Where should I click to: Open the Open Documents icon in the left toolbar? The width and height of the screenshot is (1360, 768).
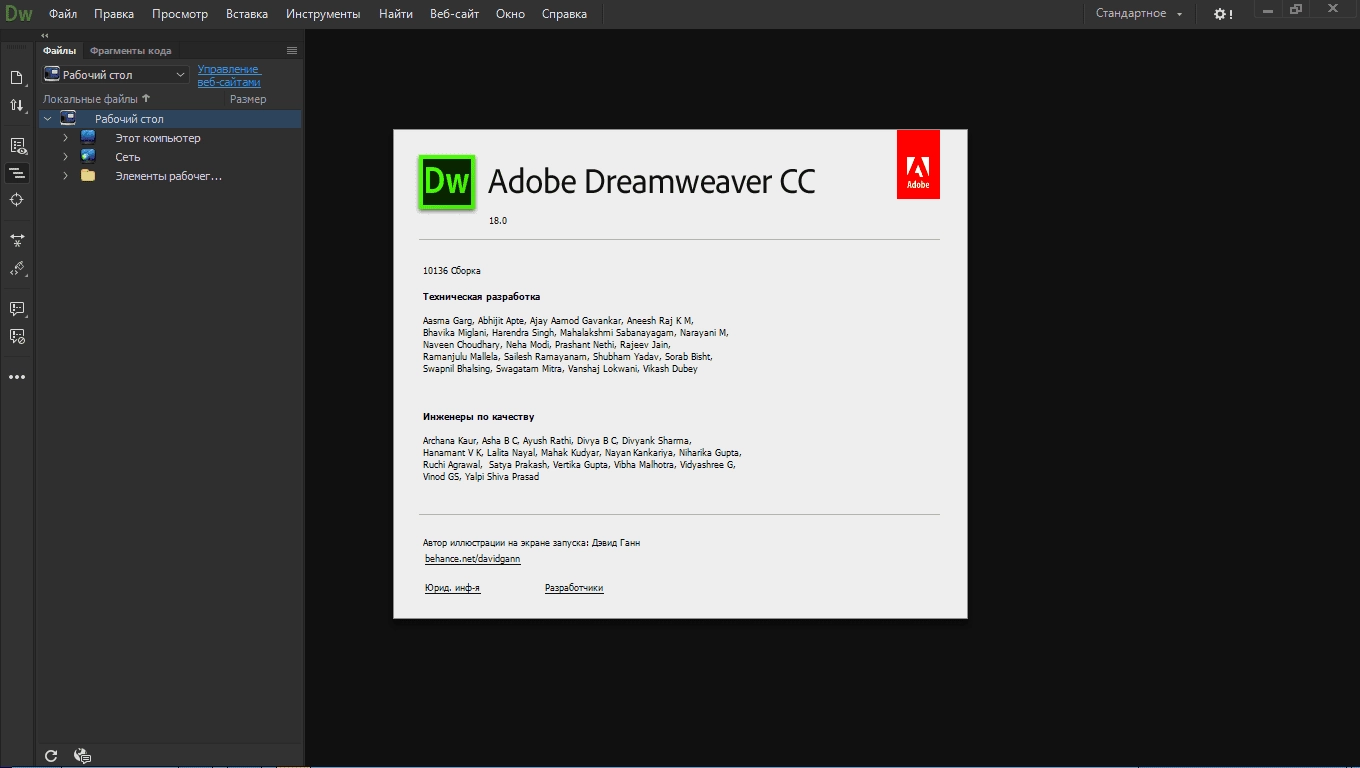coord(17,78)
